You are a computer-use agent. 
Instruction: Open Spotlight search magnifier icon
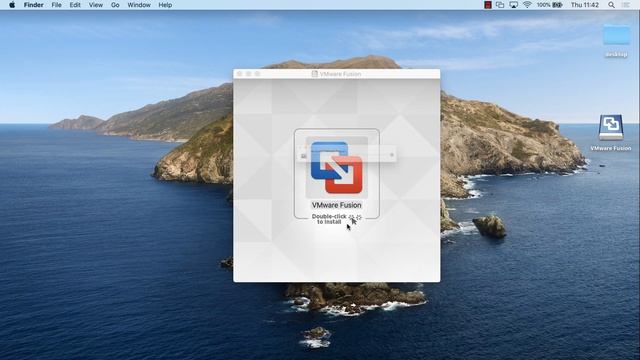pos(611,5)
